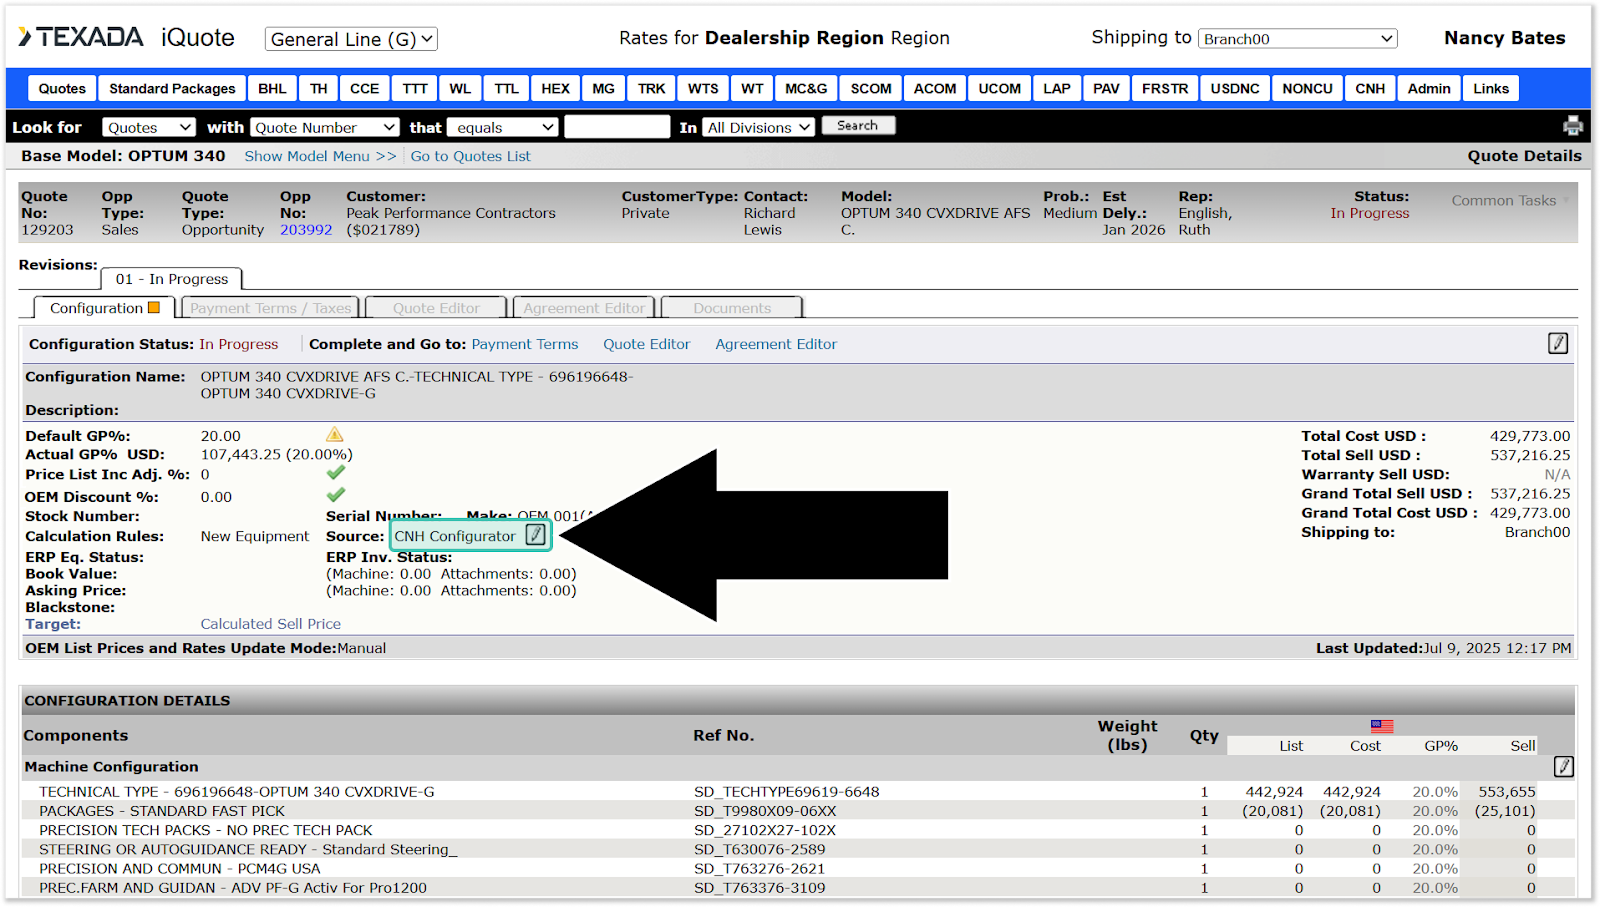Select the WTS menu item
Image resolution: width=1600 pixels, height=907 pixels.
[x=703, y=88]
